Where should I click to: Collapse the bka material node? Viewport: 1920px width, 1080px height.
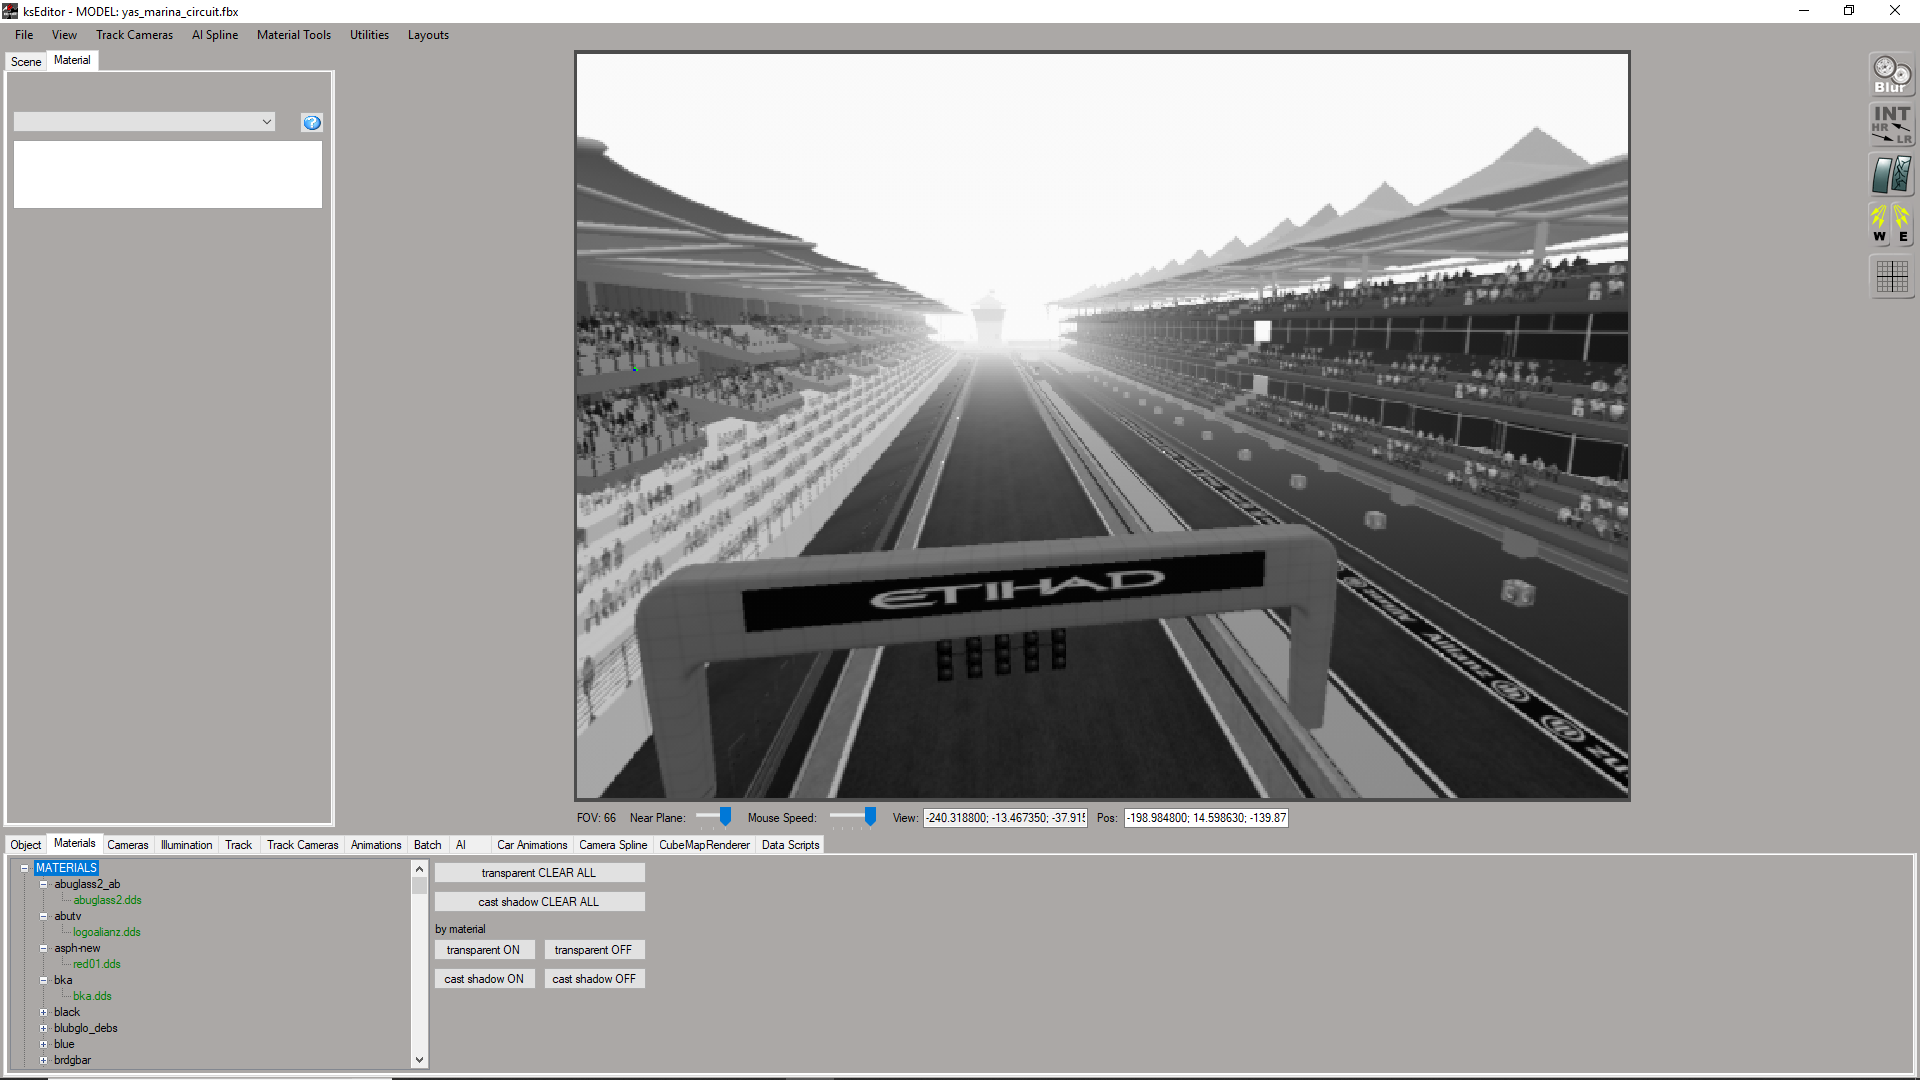pyautogui.click(x=43, y=980)
